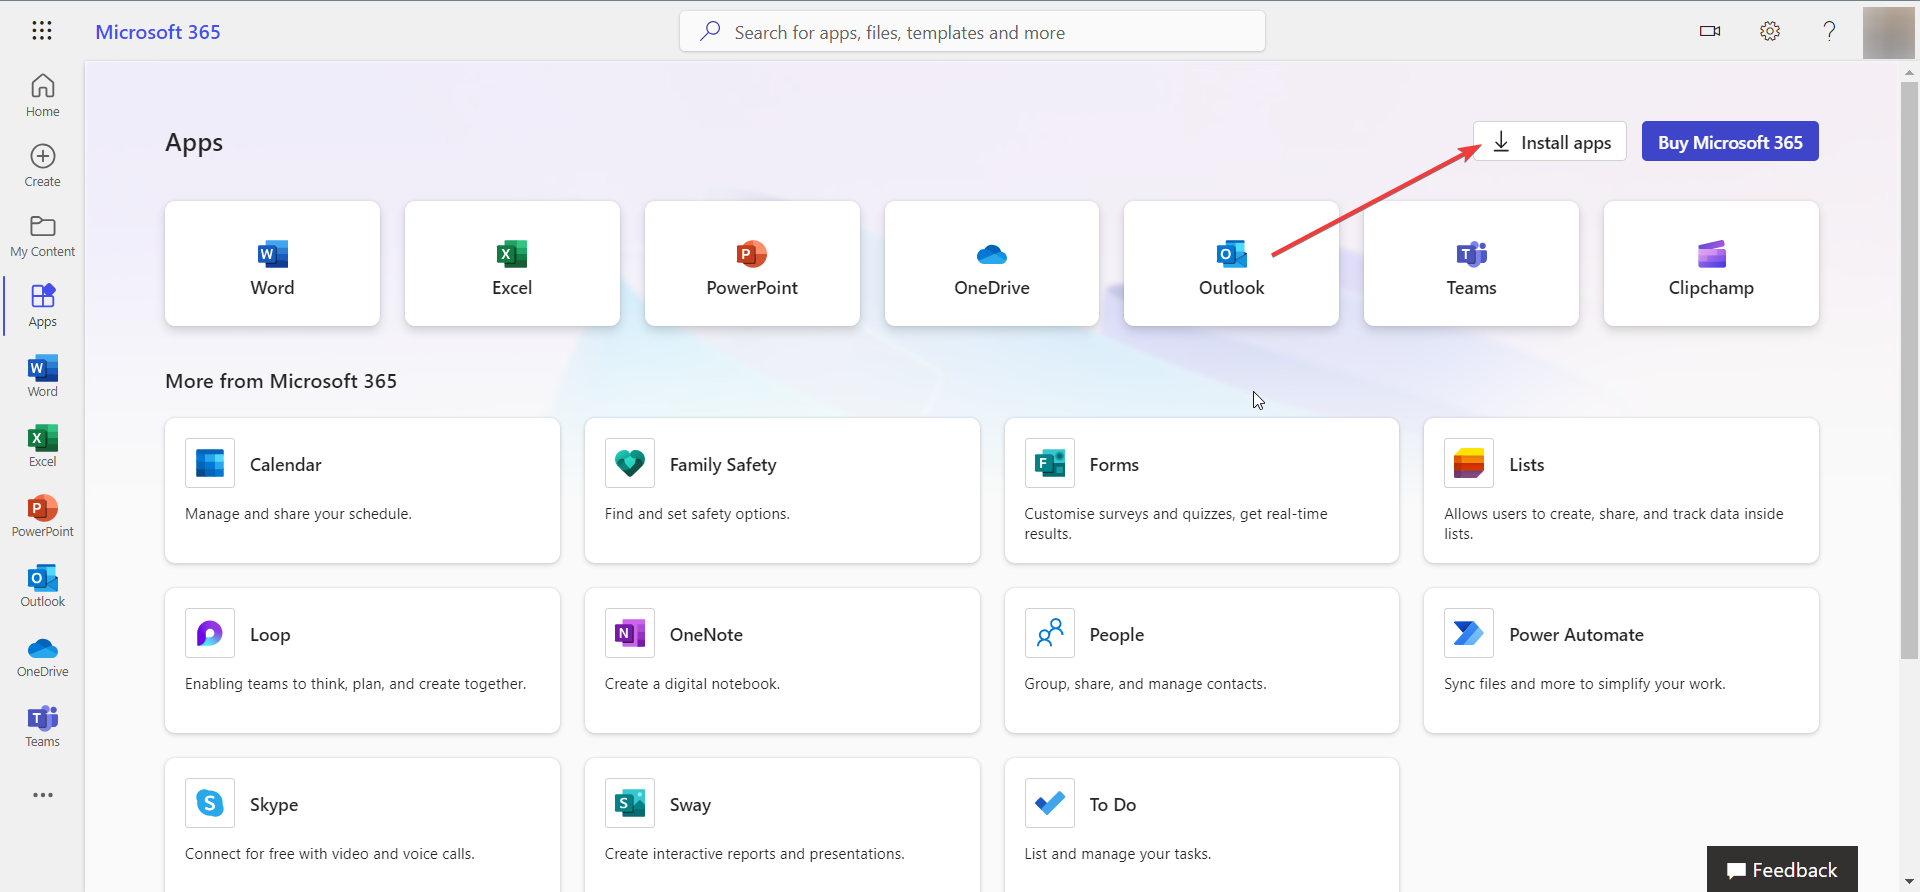
Task: Select Apps in the sidebar
Action: (x=43, y=306)
